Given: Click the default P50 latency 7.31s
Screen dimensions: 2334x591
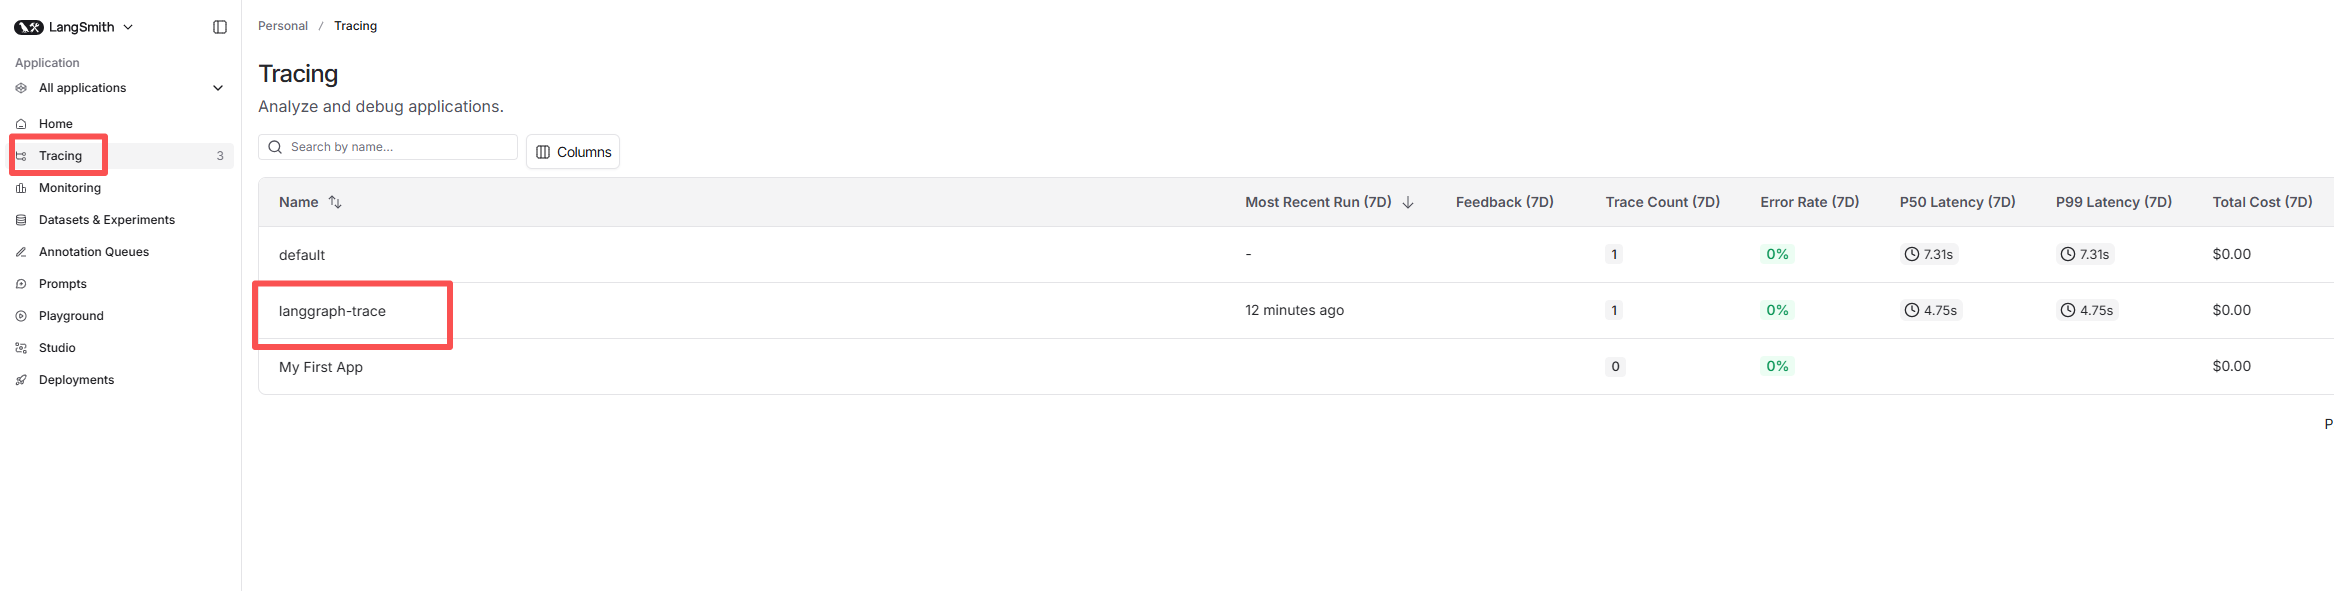Looking at the screenshot, I should (1929, 254).
